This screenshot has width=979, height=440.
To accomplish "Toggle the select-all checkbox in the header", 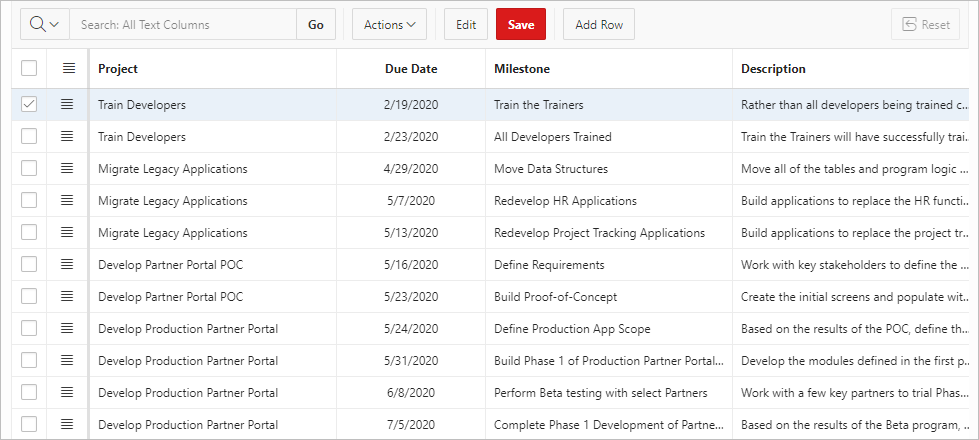I will click(x=29, y=69).
